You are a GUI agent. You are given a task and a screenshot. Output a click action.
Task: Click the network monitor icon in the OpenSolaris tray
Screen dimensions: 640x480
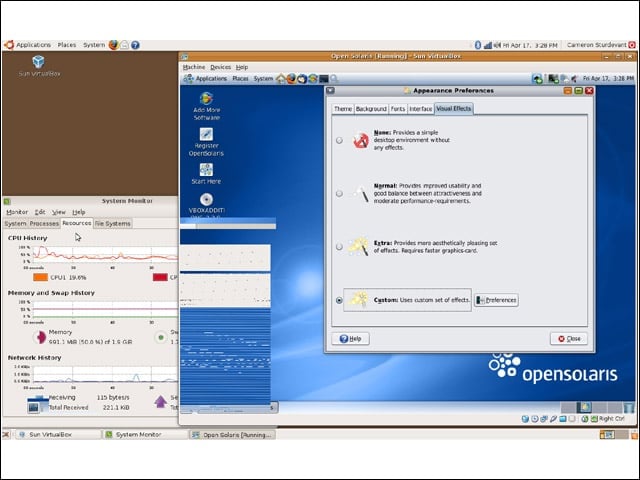pos(553,79)
